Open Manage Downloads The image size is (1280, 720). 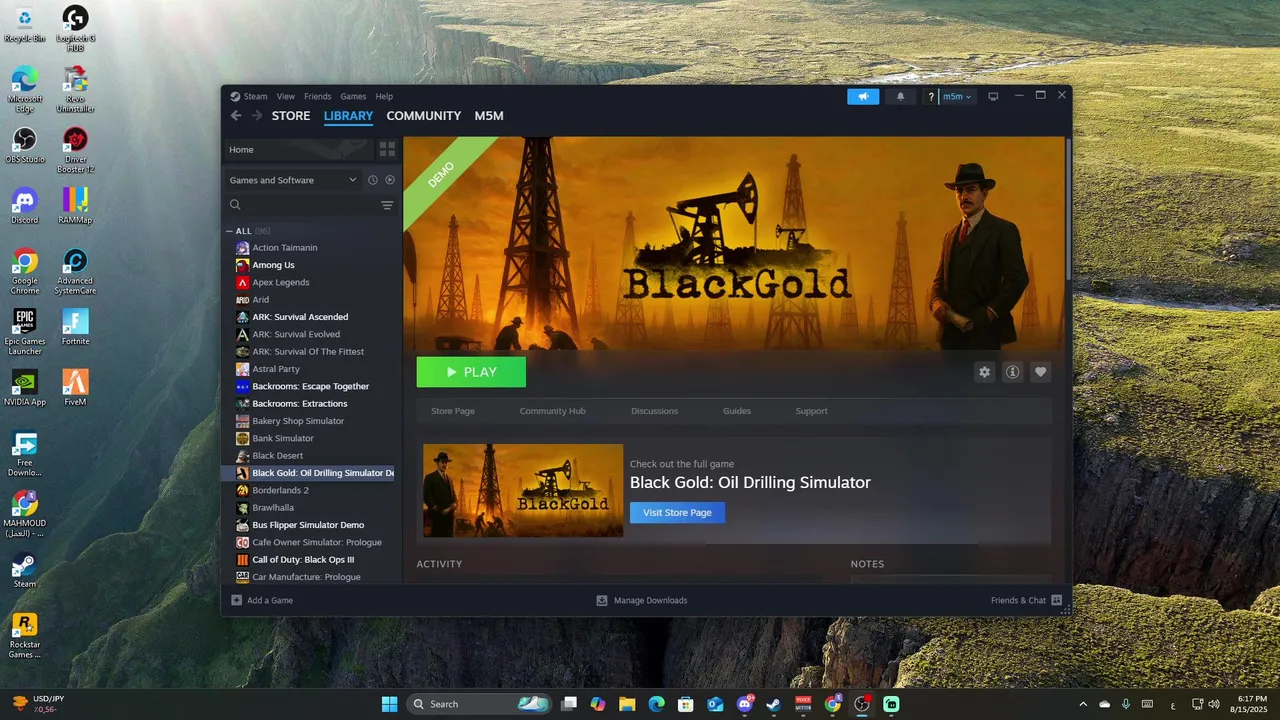click(642, 600)
